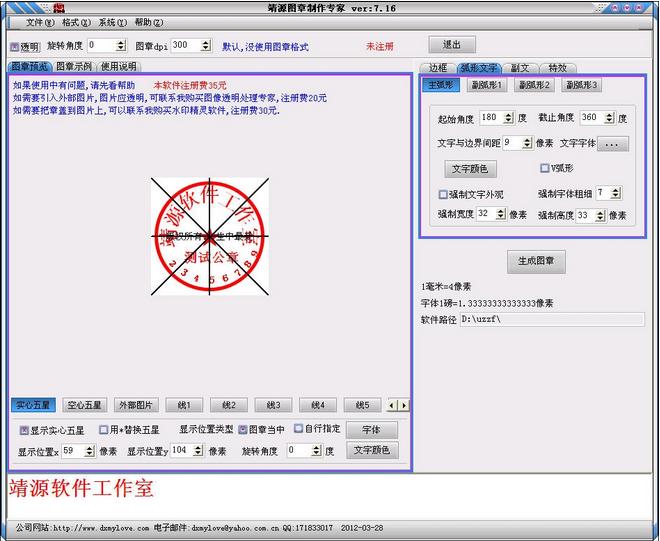The height and width of the screenshot is (541, 660).
Task: Open the 文件 menu
Action: pos(39,22)
